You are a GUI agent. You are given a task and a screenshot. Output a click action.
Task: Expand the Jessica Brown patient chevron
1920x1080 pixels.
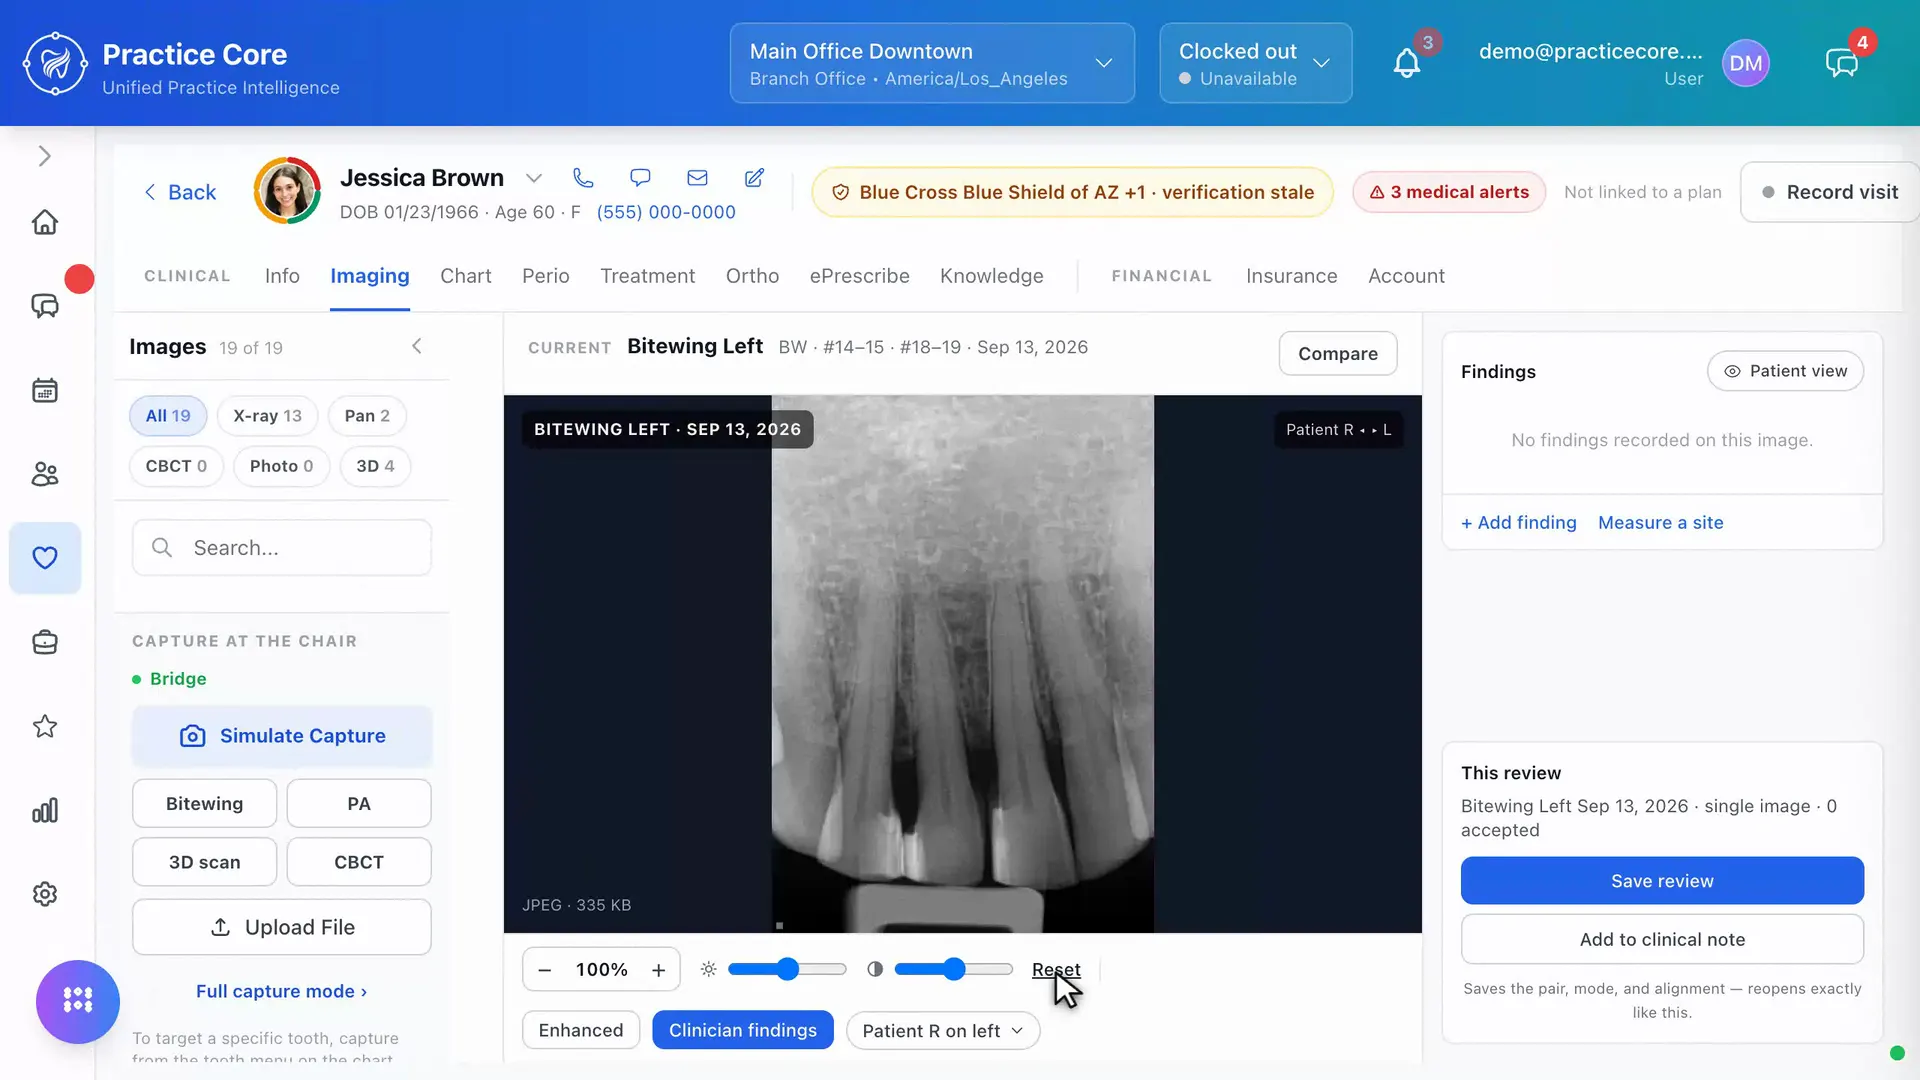click(534, 178)
